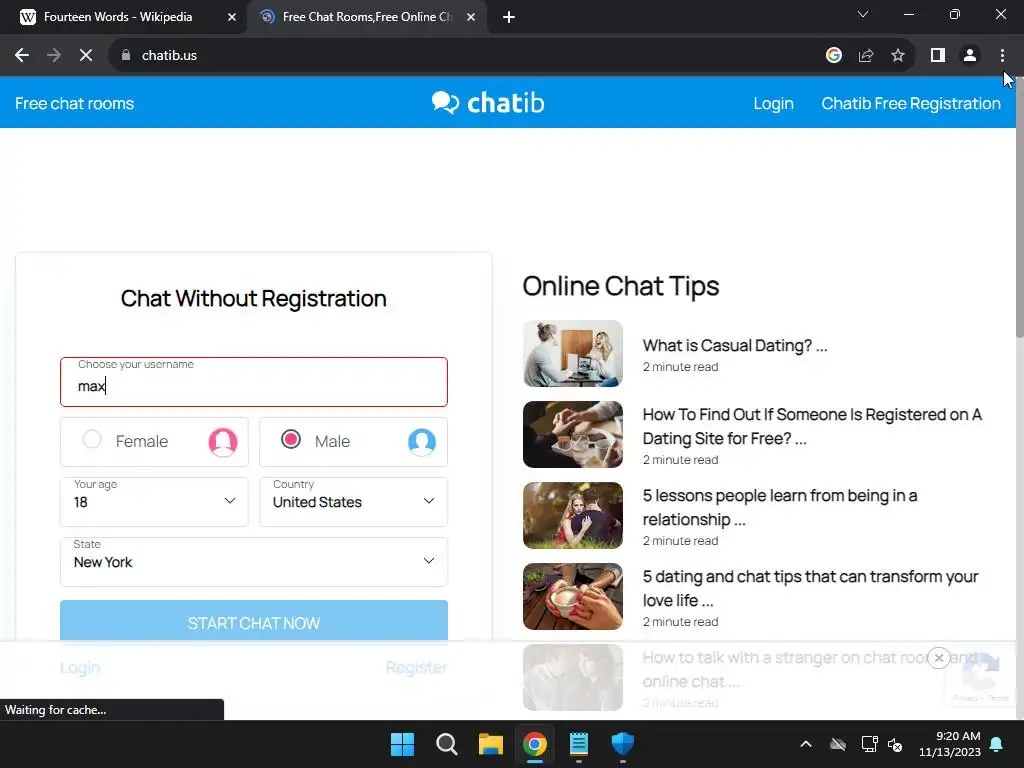The width and height of the screenshot is (1024, 768).
Task: Select the Free Chat Rooms tab
Action: point(368,18)
